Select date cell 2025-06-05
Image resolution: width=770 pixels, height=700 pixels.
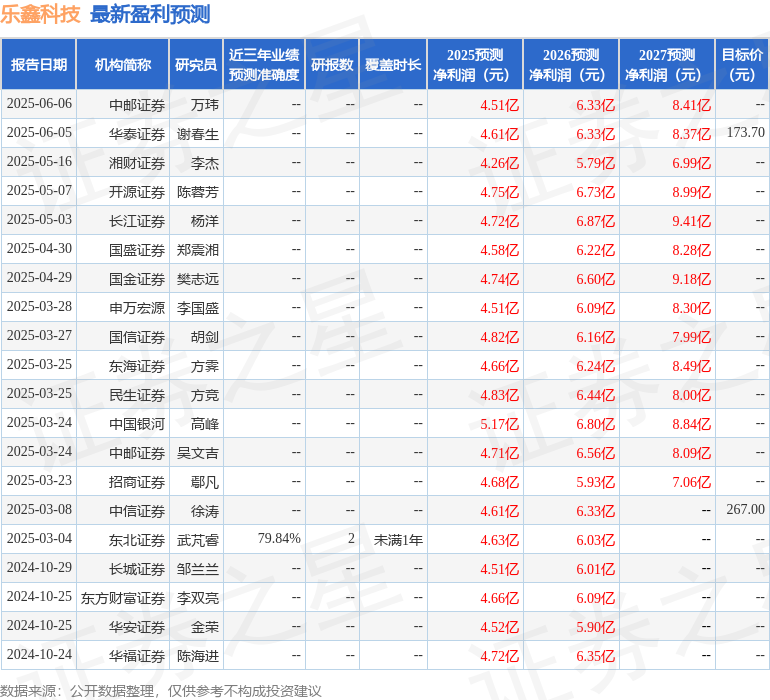click(39, 133)
